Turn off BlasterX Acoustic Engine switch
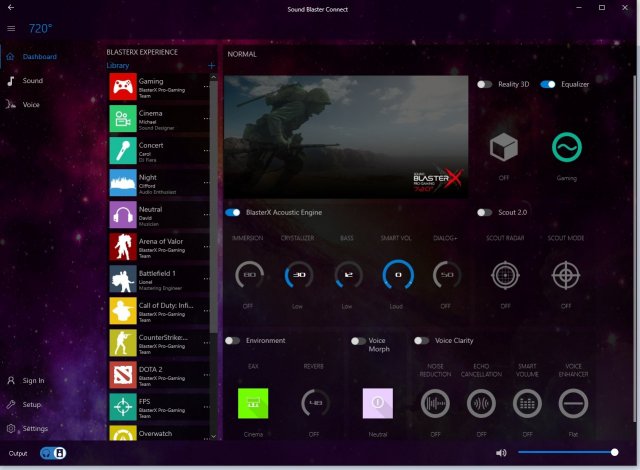Screen dimensions: 640x470 233,212
